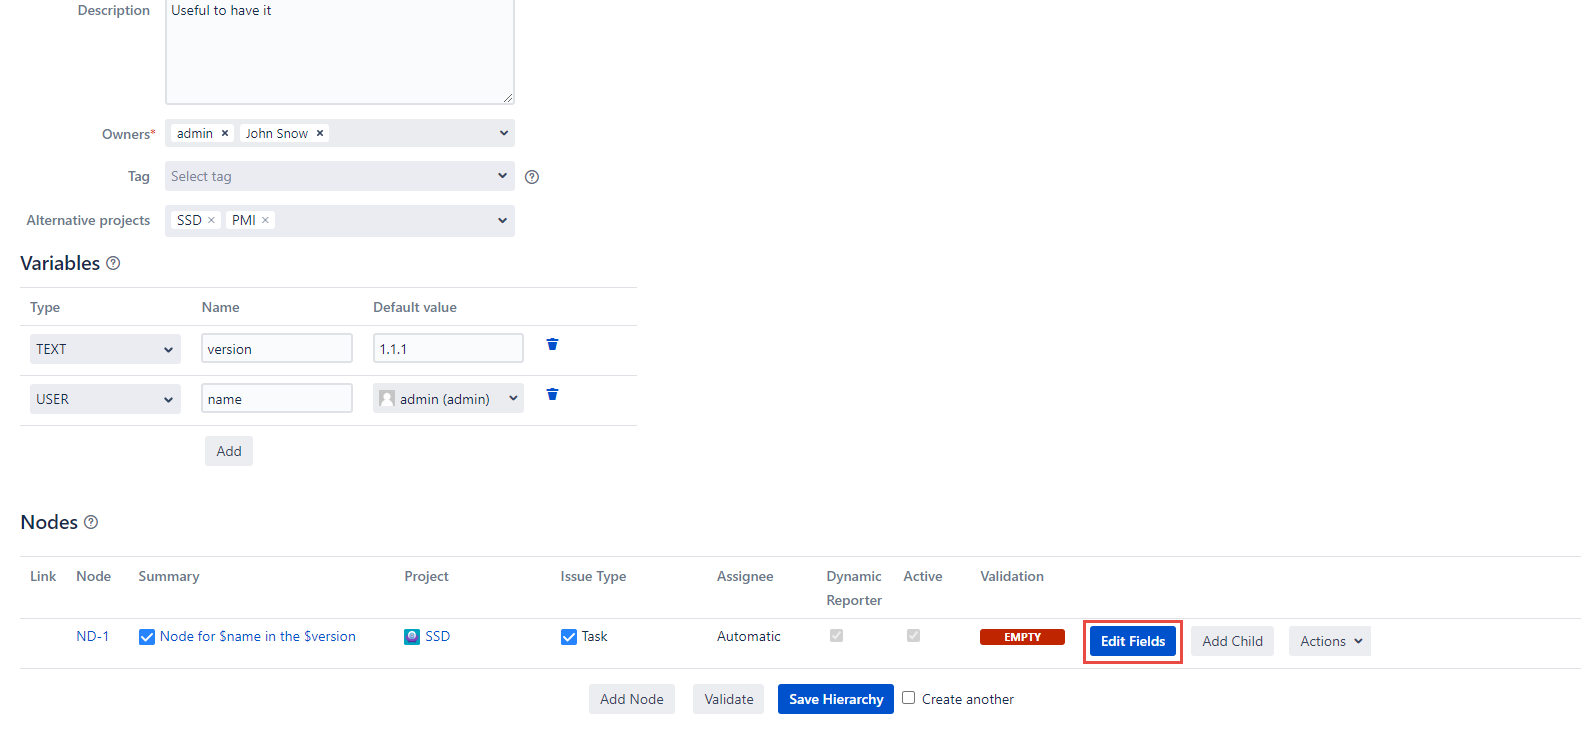Delete the name variable row trash icon
Image resolution: width=1581 pixels, height=733 pixels.
pos(552,394)
